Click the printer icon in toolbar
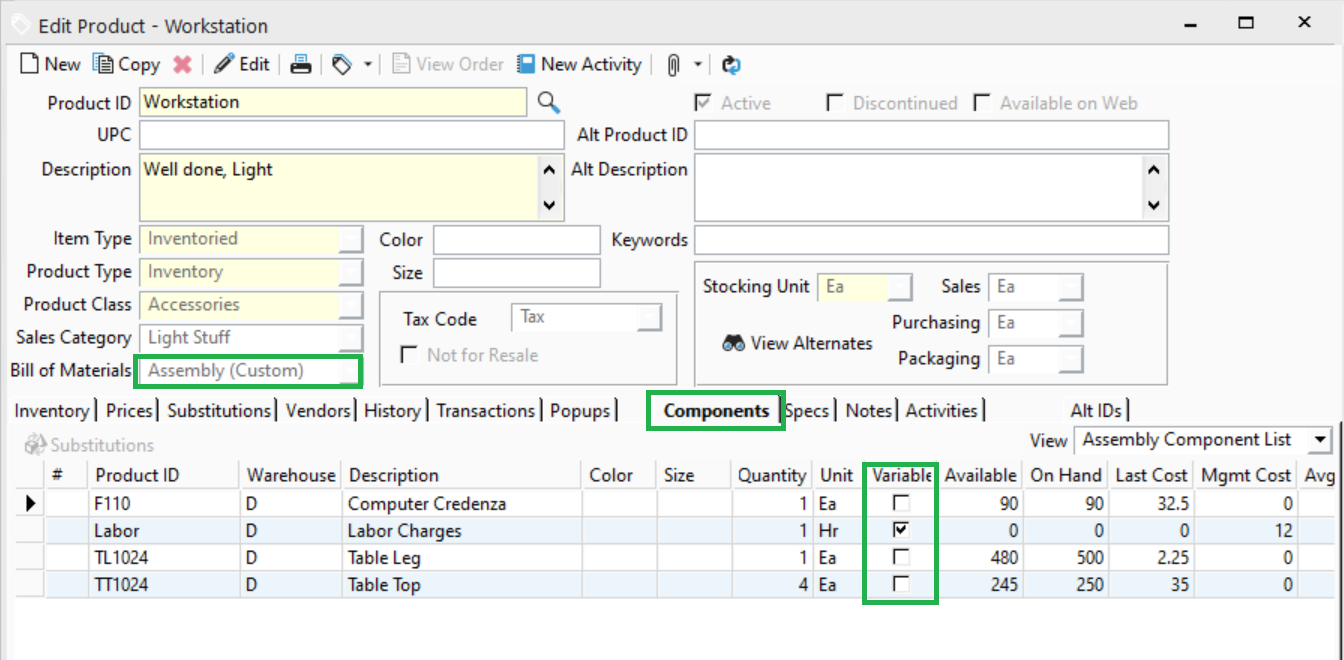 (300, 65)
